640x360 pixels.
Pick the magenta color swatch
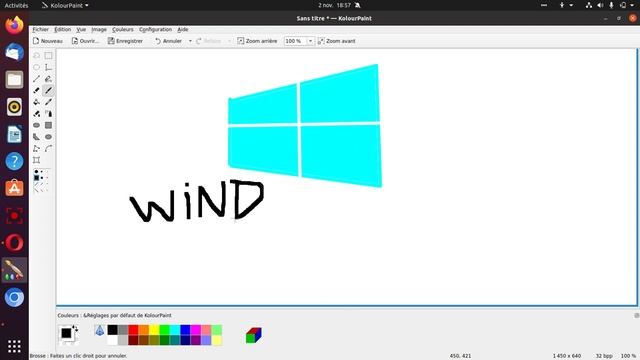coord(196,330)
